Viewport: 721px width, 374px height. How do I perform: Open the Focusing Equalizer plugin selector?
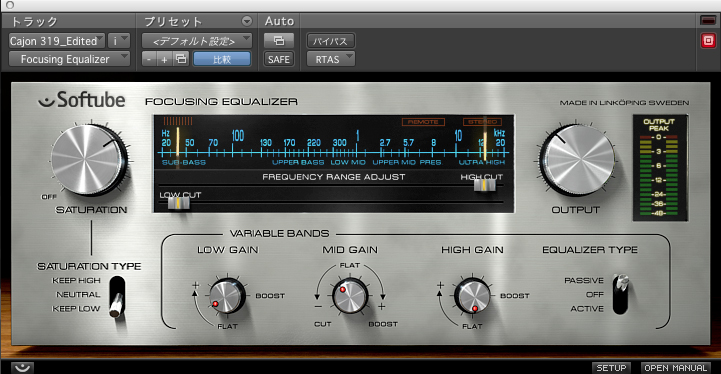(x=69, y=59)
